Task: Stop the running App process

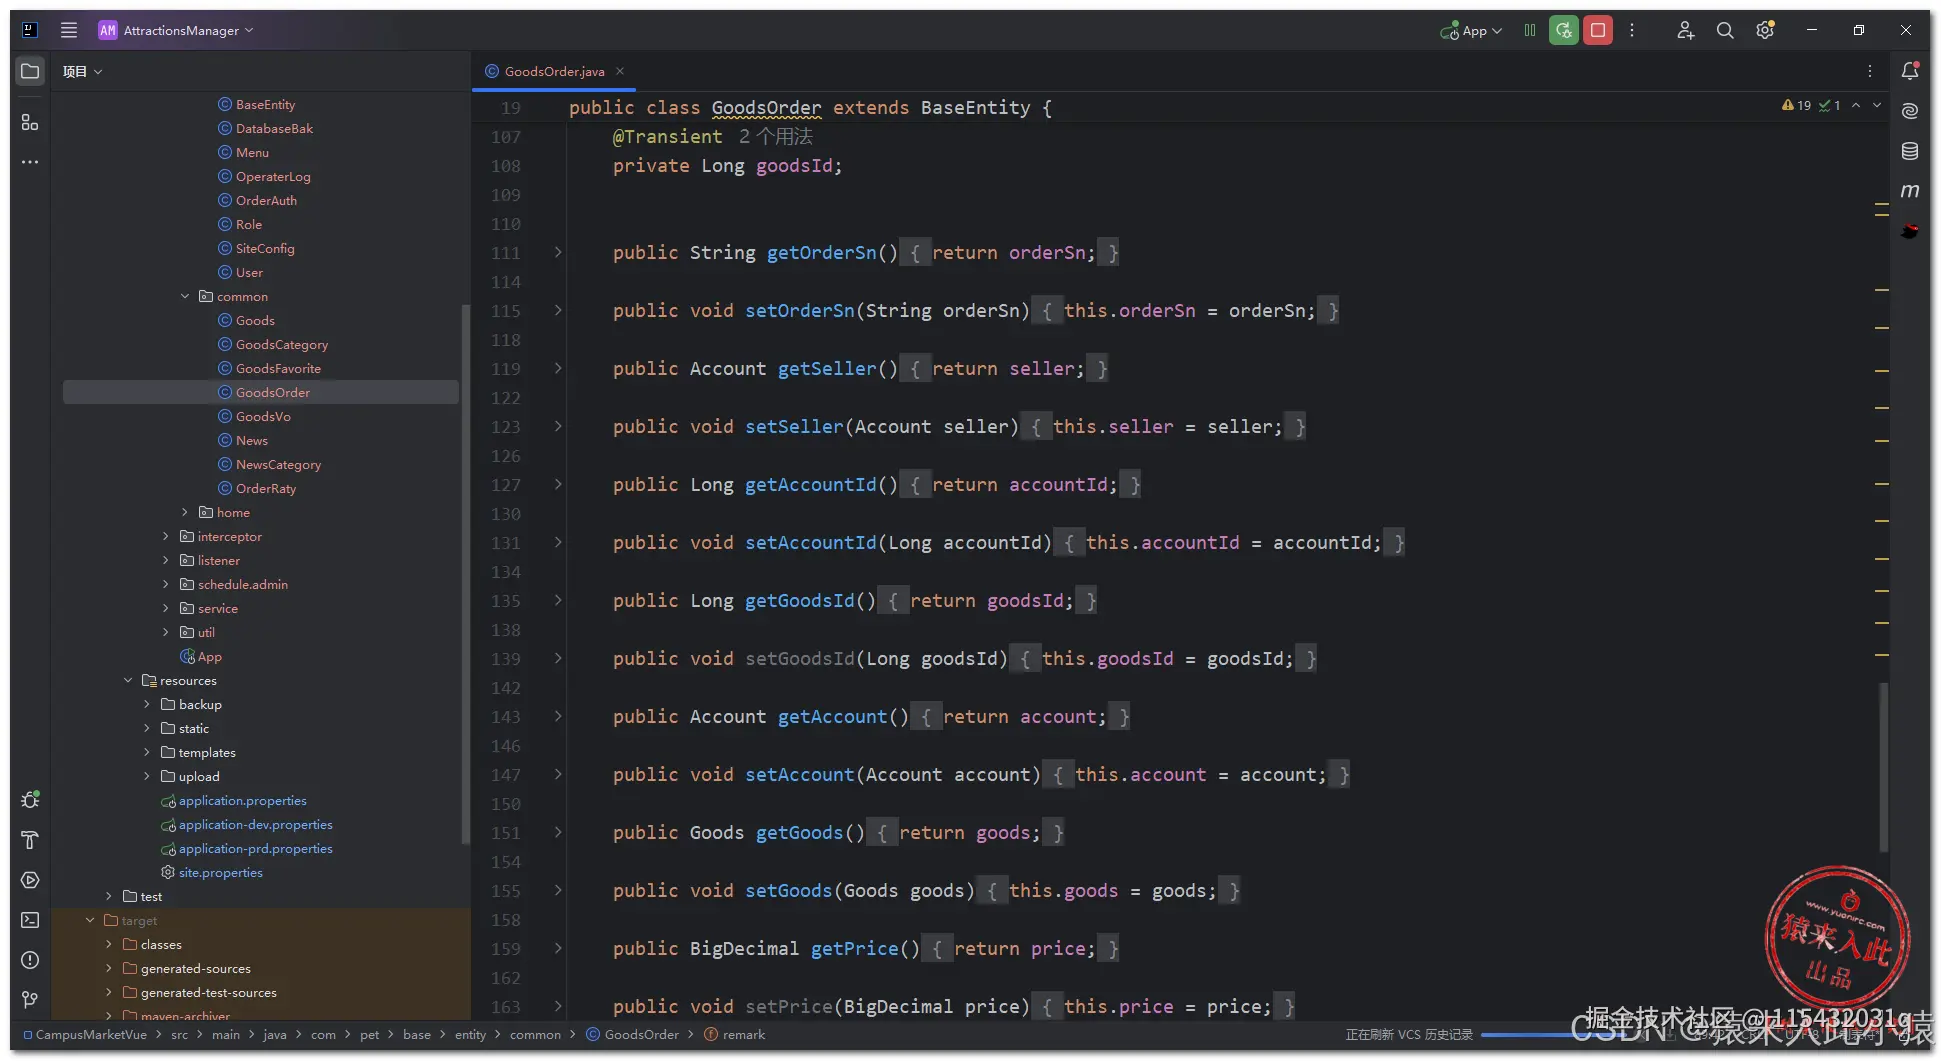Action: pos(1598,30)
